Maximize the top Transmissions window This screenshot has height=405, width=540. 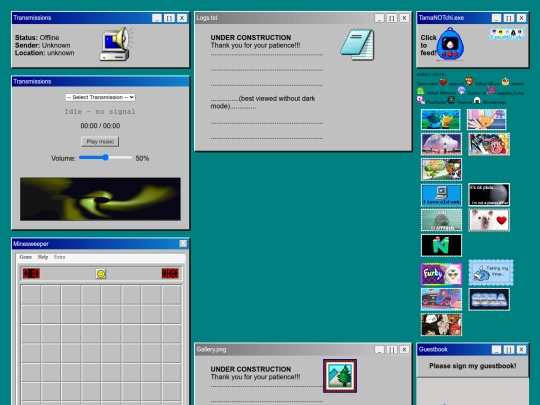pos(169,18)
